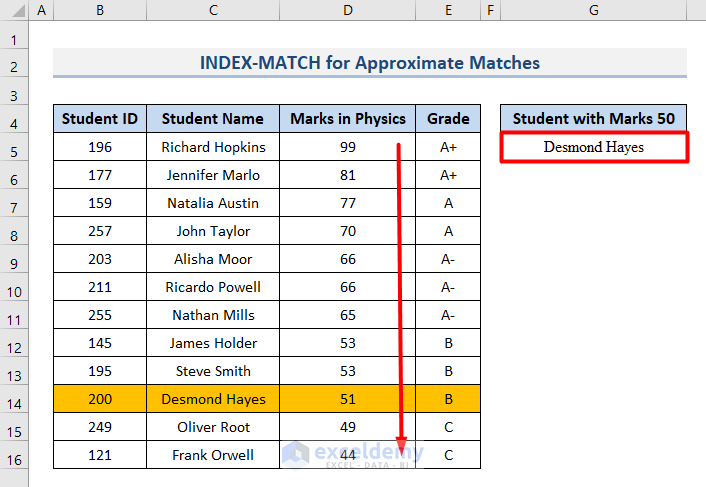Image resolution: width=706 pixels, height=487 pixels.
Task: Click the Richard Hopkins cell
Action: click(x=213, y=147)
